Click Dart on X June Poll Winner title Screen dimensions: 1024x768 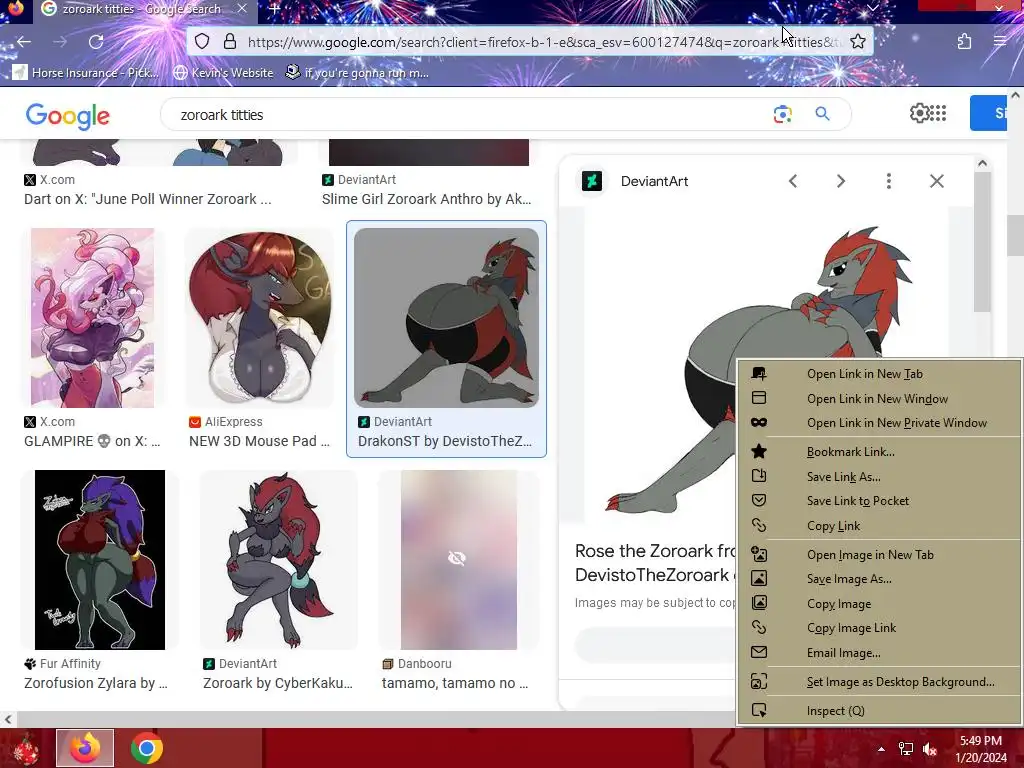(x=148, y=199)
